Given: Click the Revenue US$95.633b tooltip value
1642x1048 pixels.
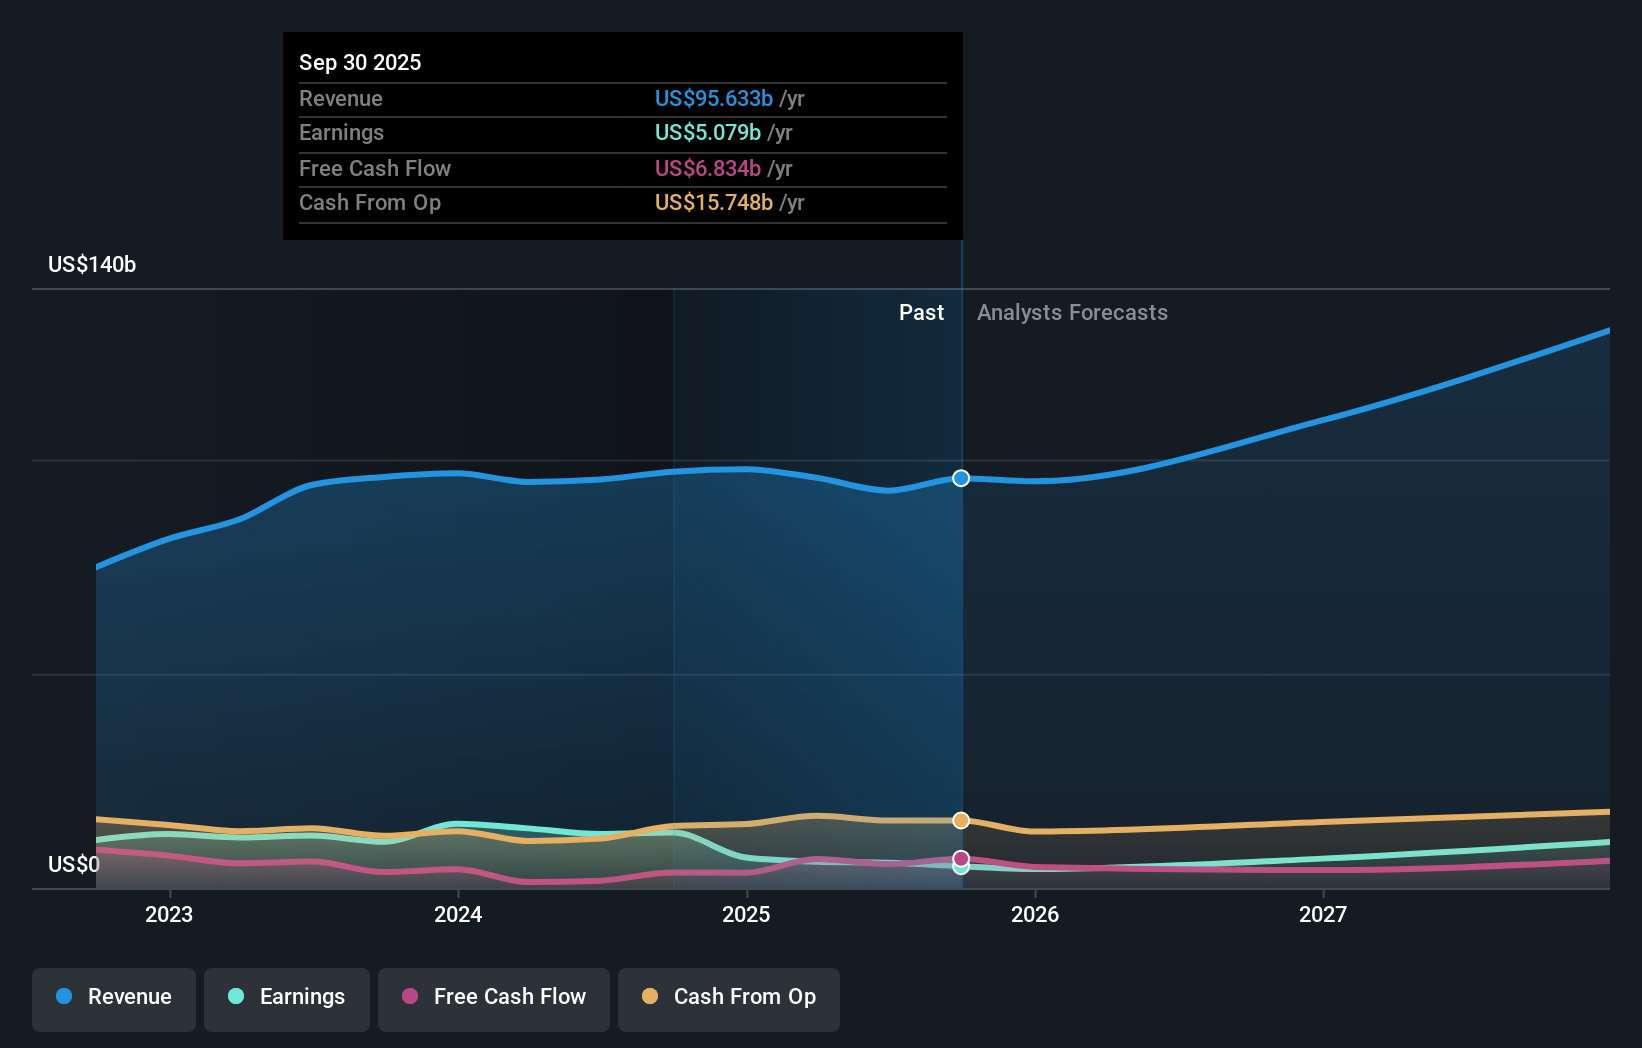Looking at the screenshot, I should pos(713,98).
